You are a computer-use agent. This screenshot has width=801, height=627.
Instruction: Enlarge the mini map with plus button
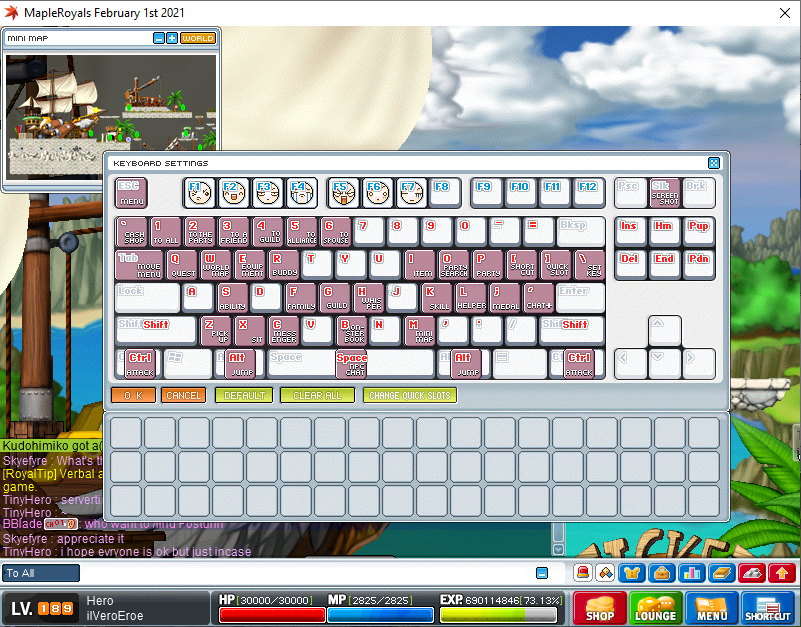point(172,38)
